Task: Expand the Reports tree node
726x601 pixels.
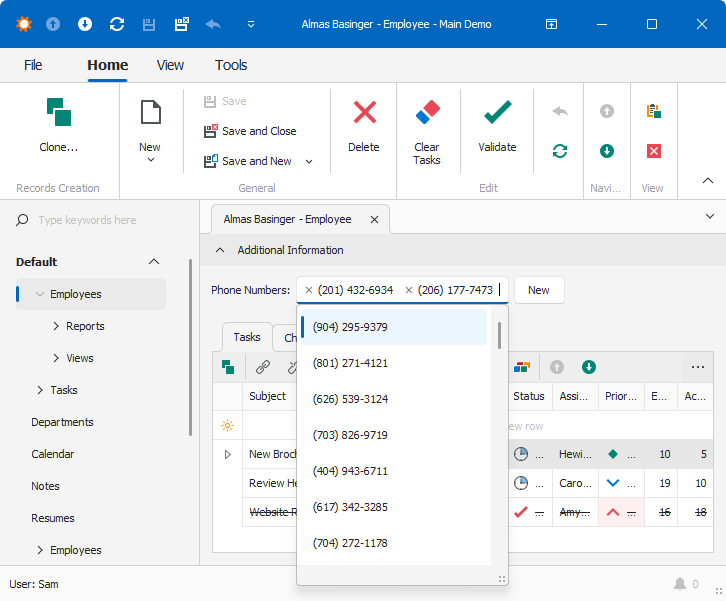Action: [x=56, y=326]
